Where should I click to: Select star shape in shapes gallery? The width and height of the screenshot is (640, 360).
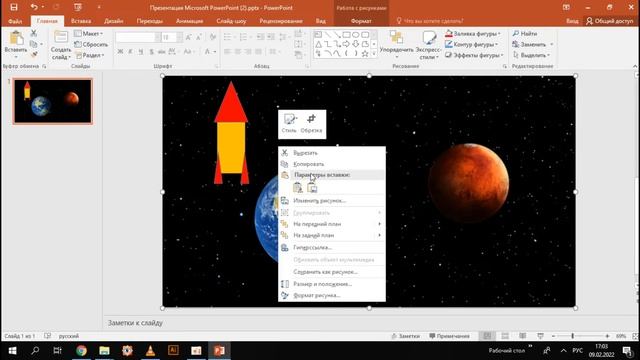[365, 53]
